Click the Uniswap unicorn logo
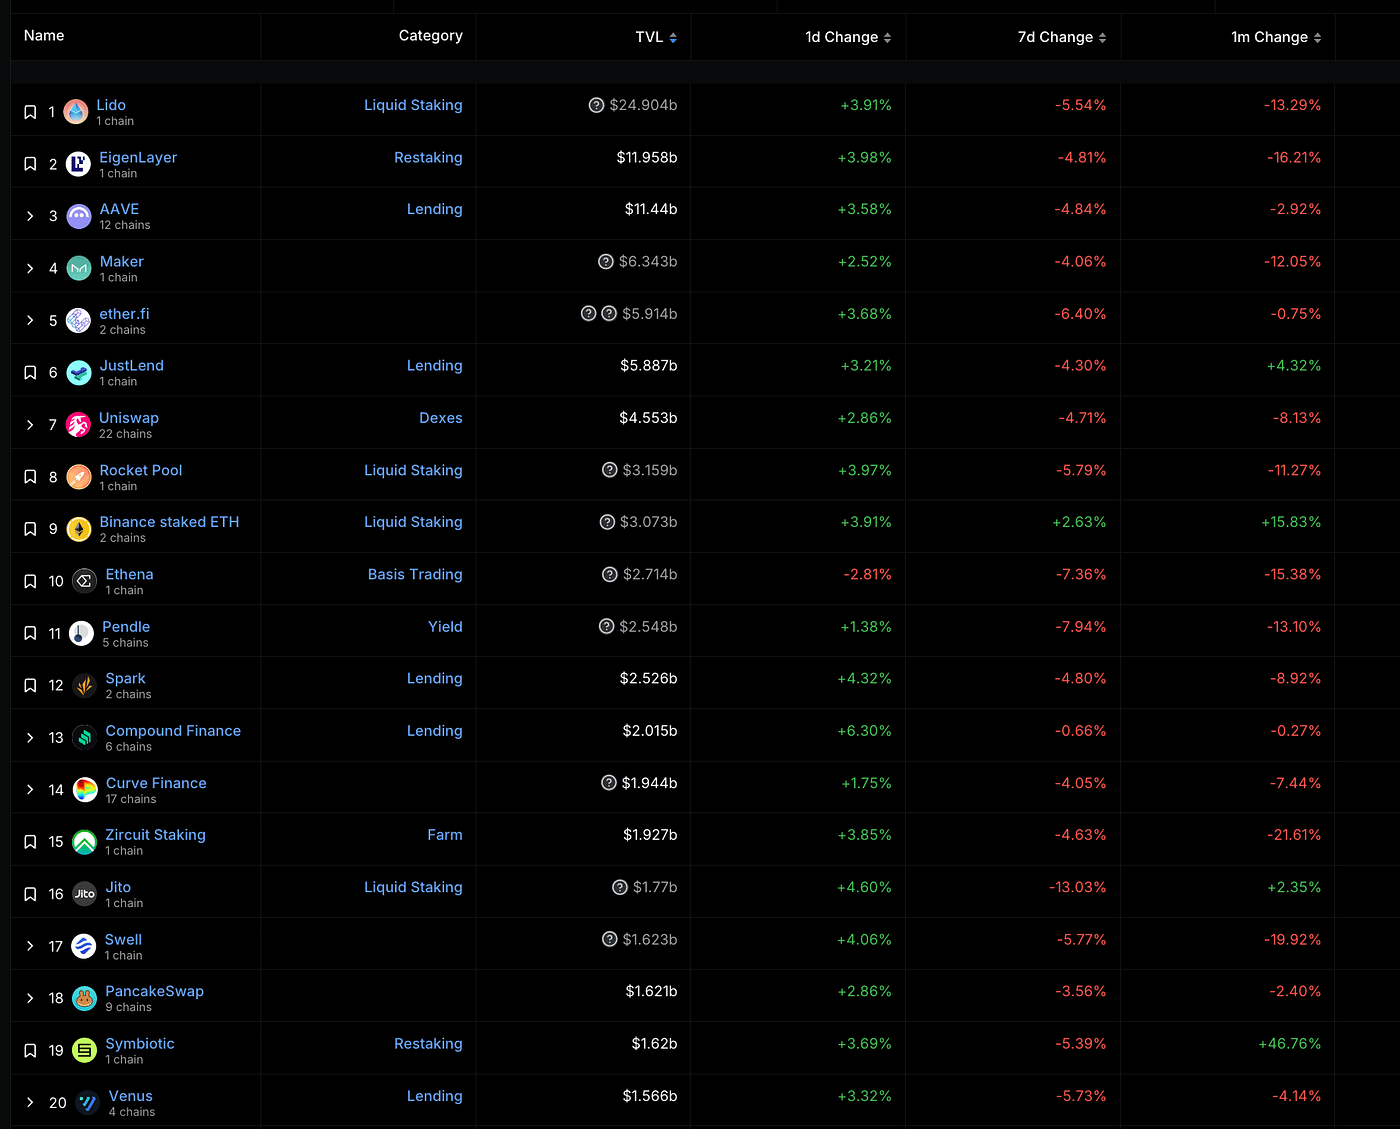 point(78,425)
